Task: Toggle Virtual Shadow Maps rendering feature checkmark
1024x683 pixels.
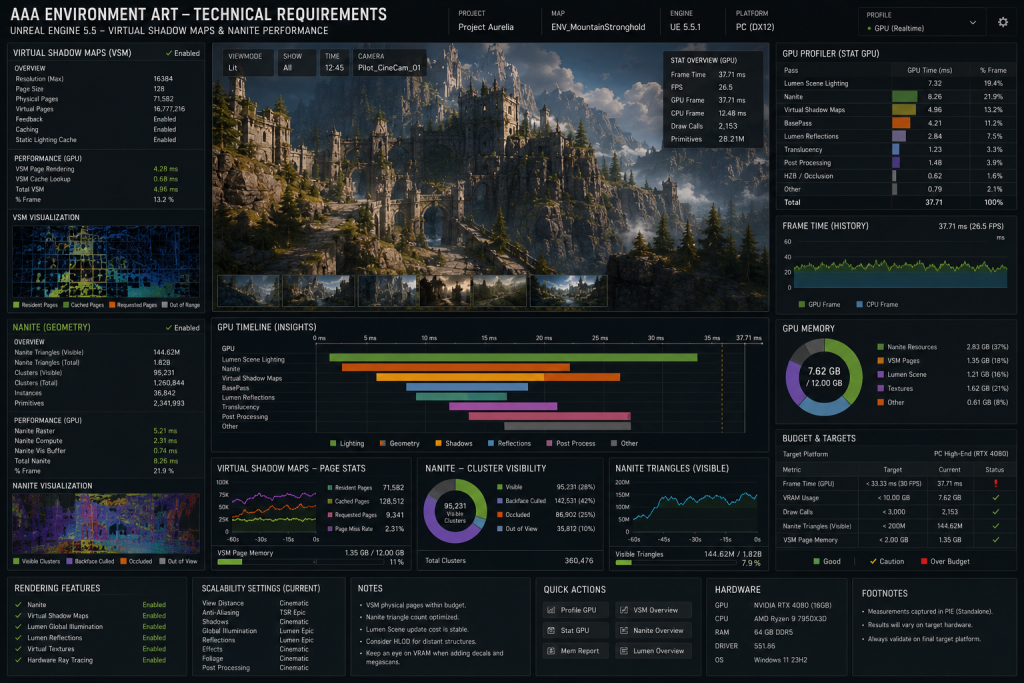Action: click(x=18, y=616)
